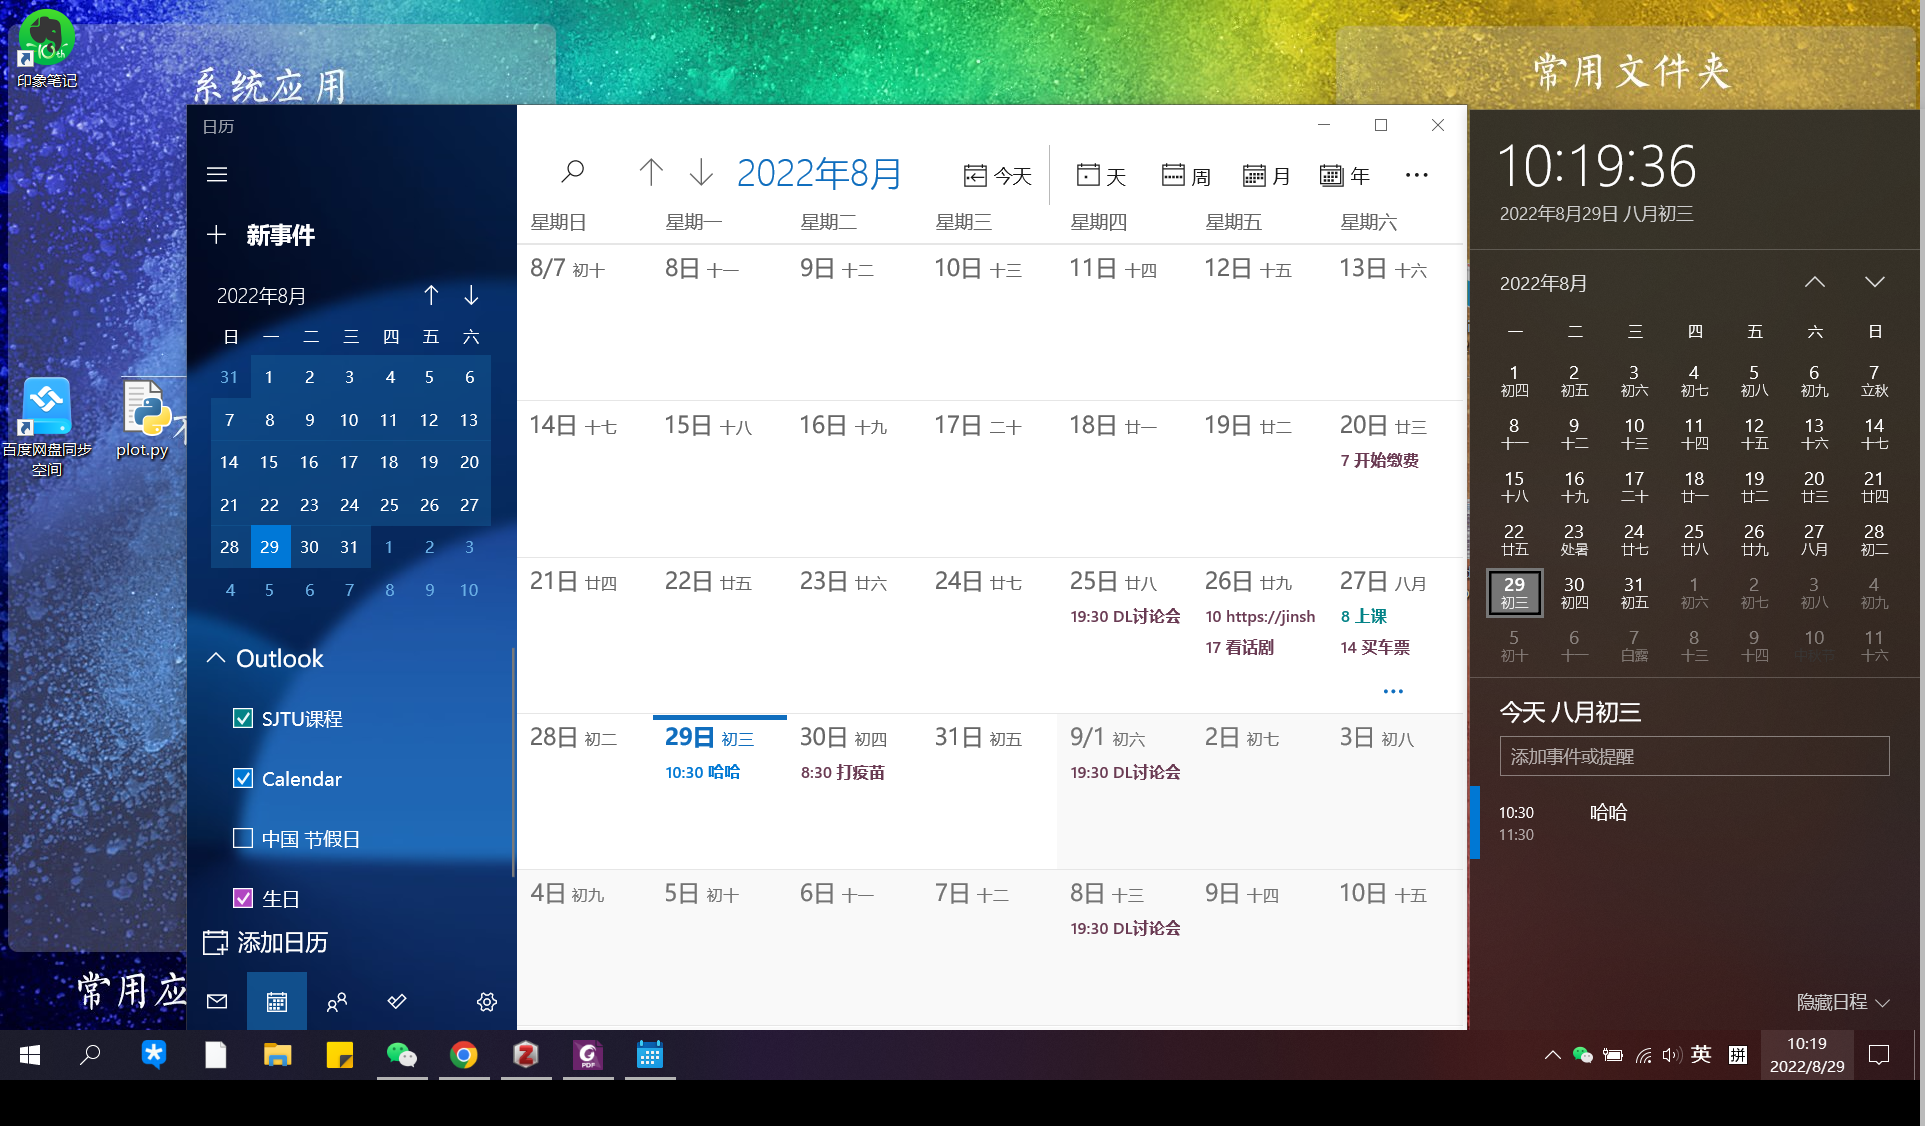Image resolution: width=1925 pixels, height=1126 pixels.
Task: Go to next month with down arrow beside 2022年8月 title
Action: click(x=701, y=172)
